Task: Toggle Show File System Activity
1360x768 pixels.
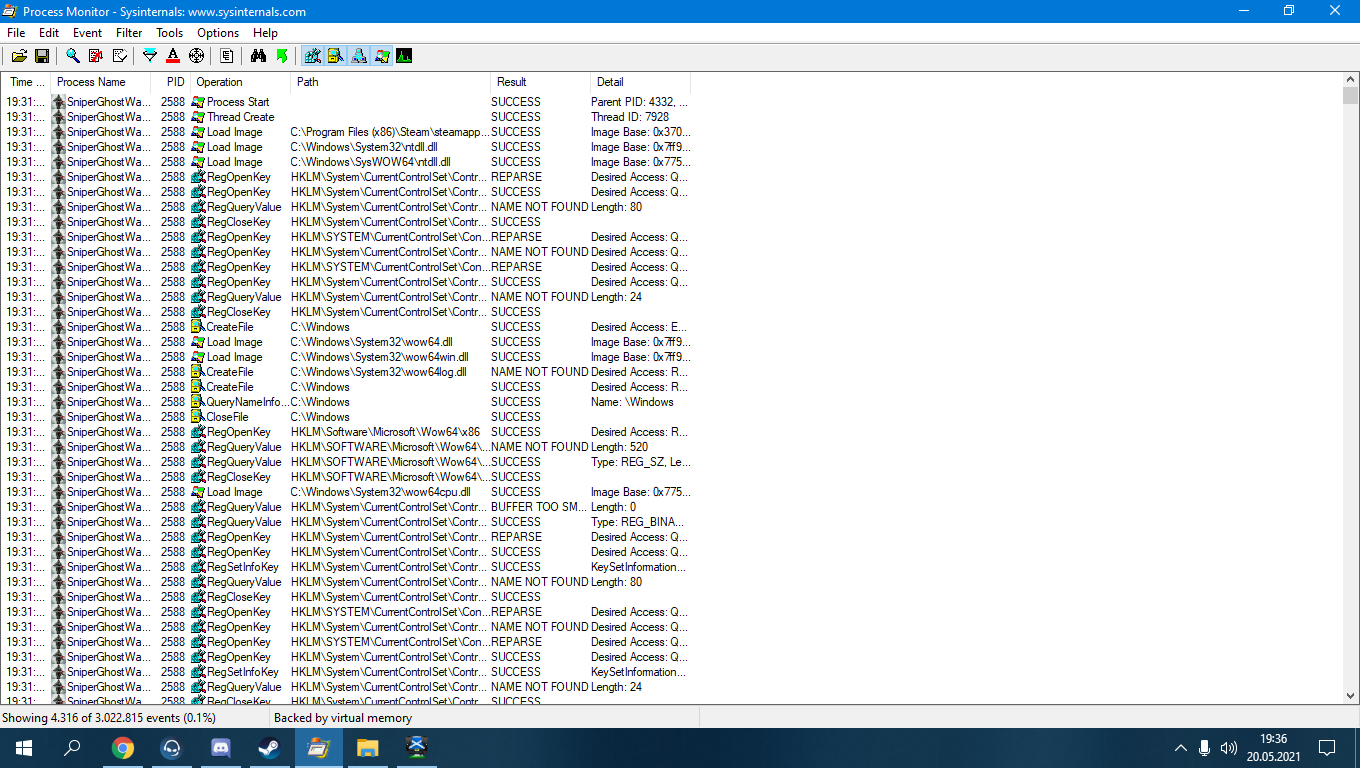Action: click(335, 56)
